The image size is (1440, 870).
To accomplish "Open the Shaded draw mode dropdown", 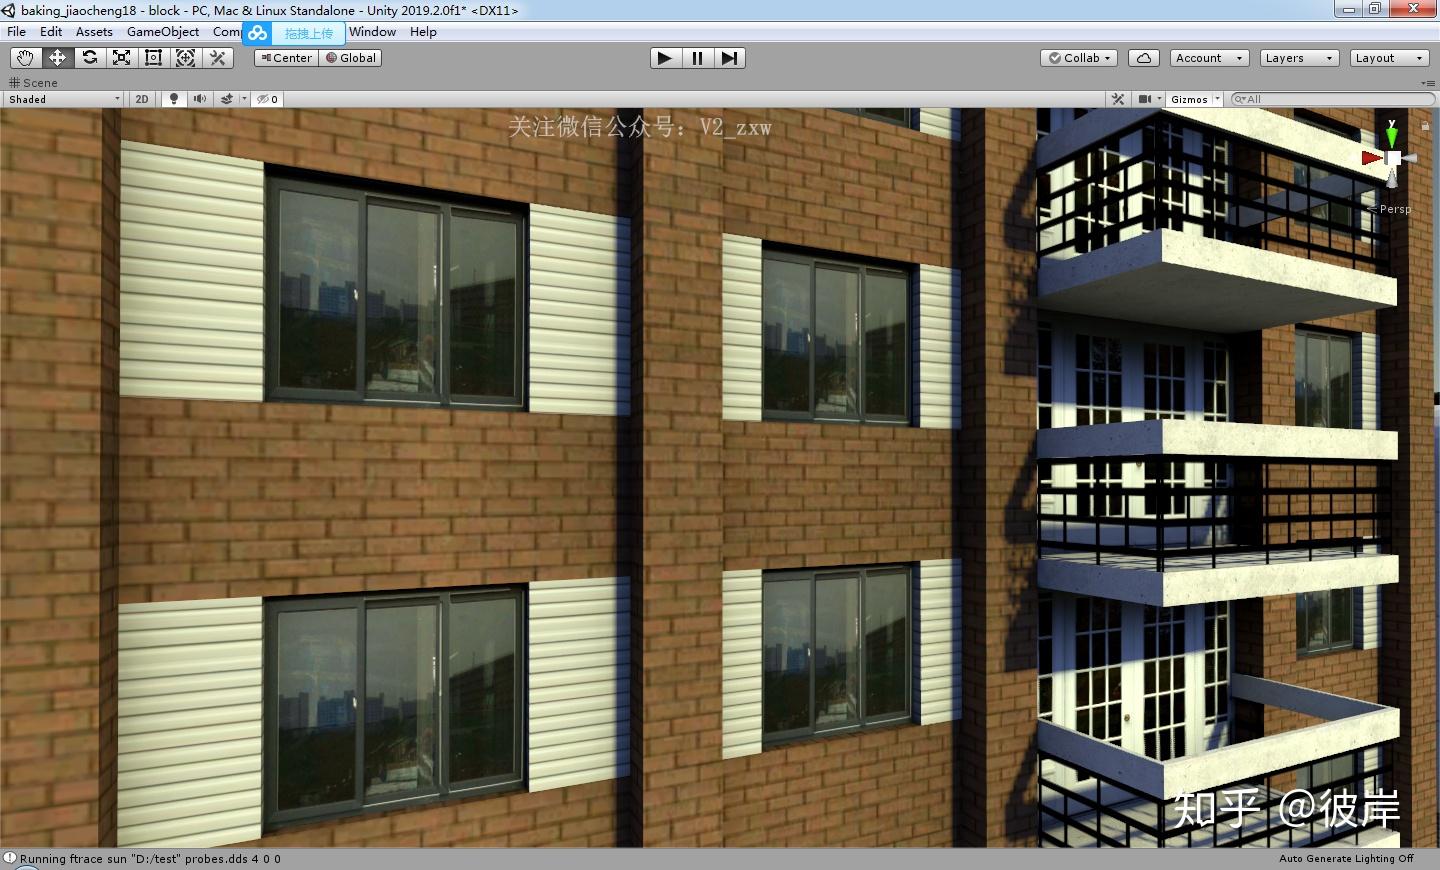I will (64, 99).
